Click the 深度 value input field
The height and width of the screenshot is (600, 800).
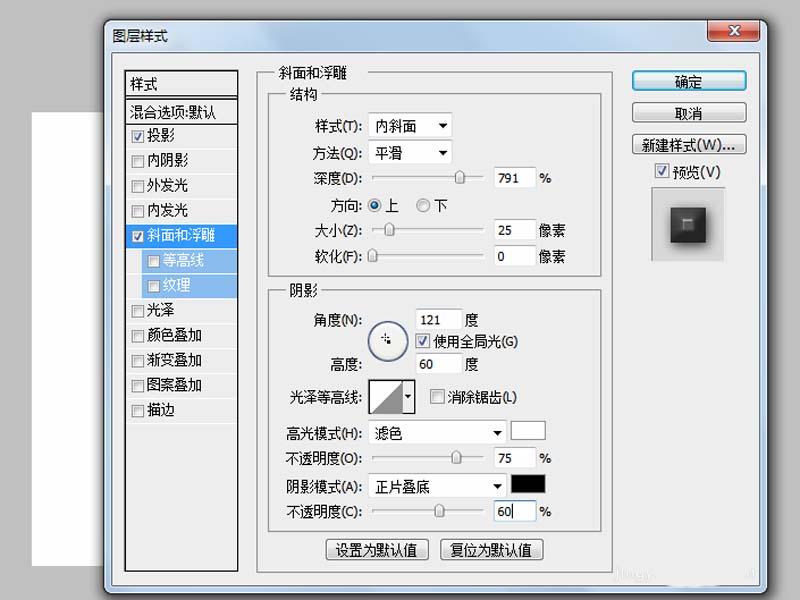click(515, 178)
